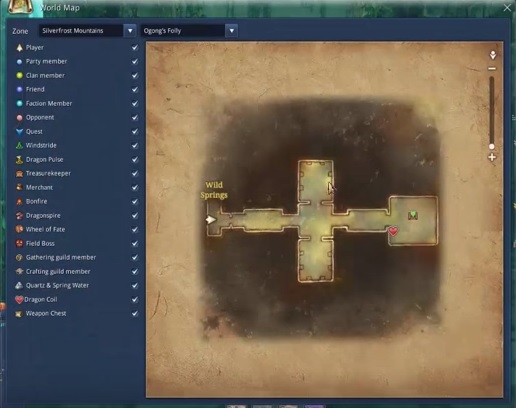Click the Dragon Coil heart legend icon
This screenshot has height=409, width=516.
19,299
